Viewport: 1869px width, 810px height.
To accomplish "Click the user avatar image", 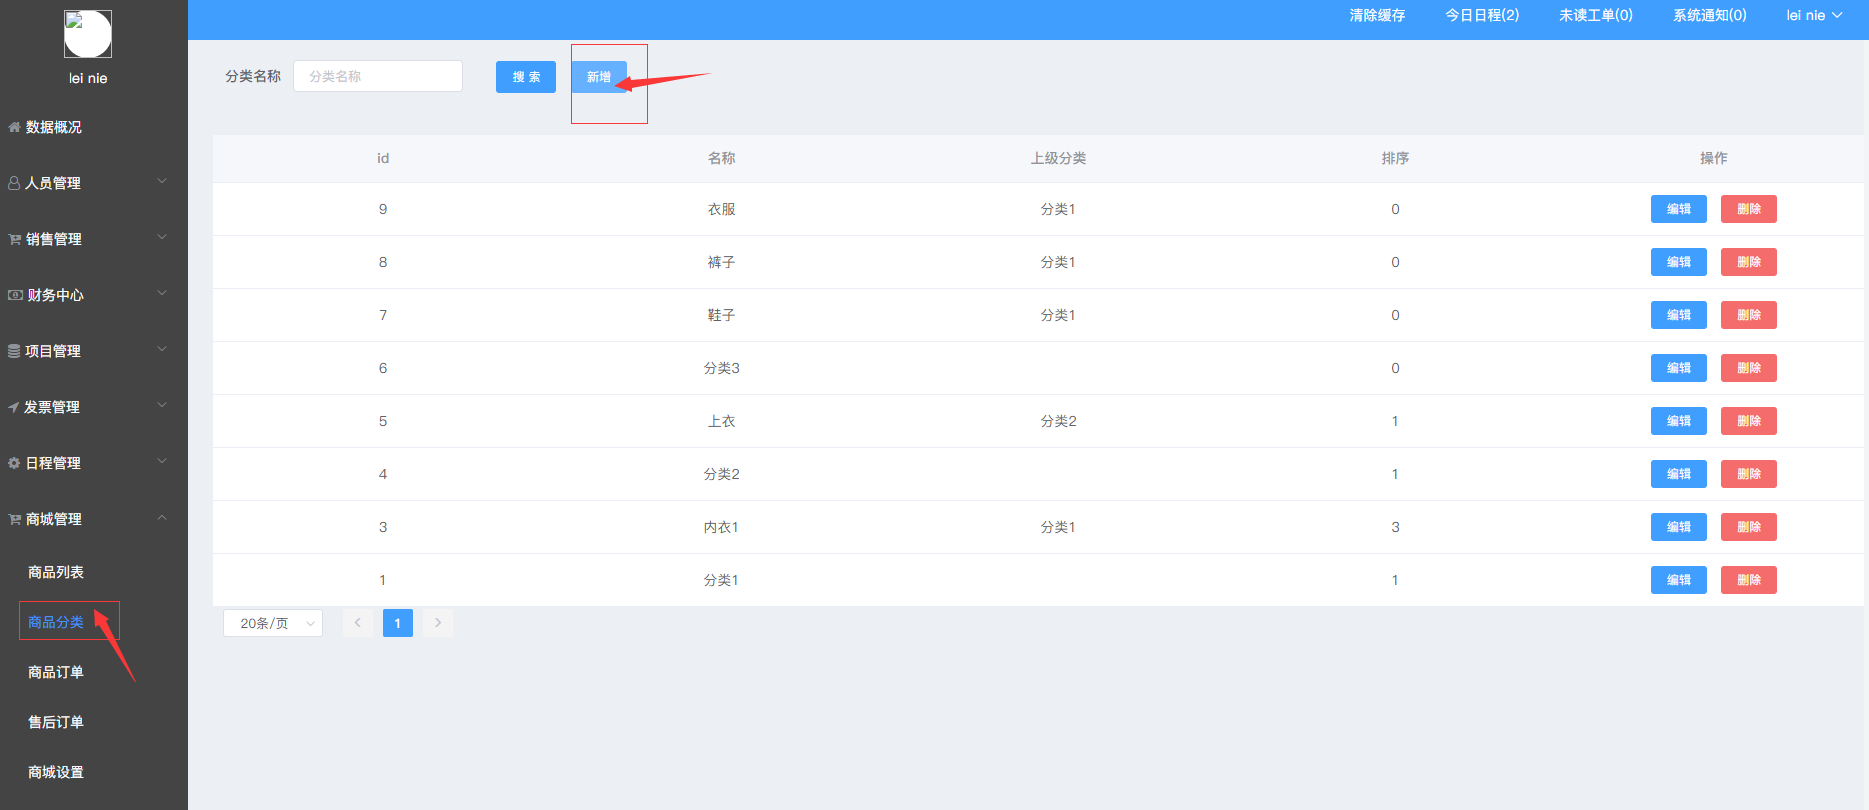I will (x=88, y=34).
